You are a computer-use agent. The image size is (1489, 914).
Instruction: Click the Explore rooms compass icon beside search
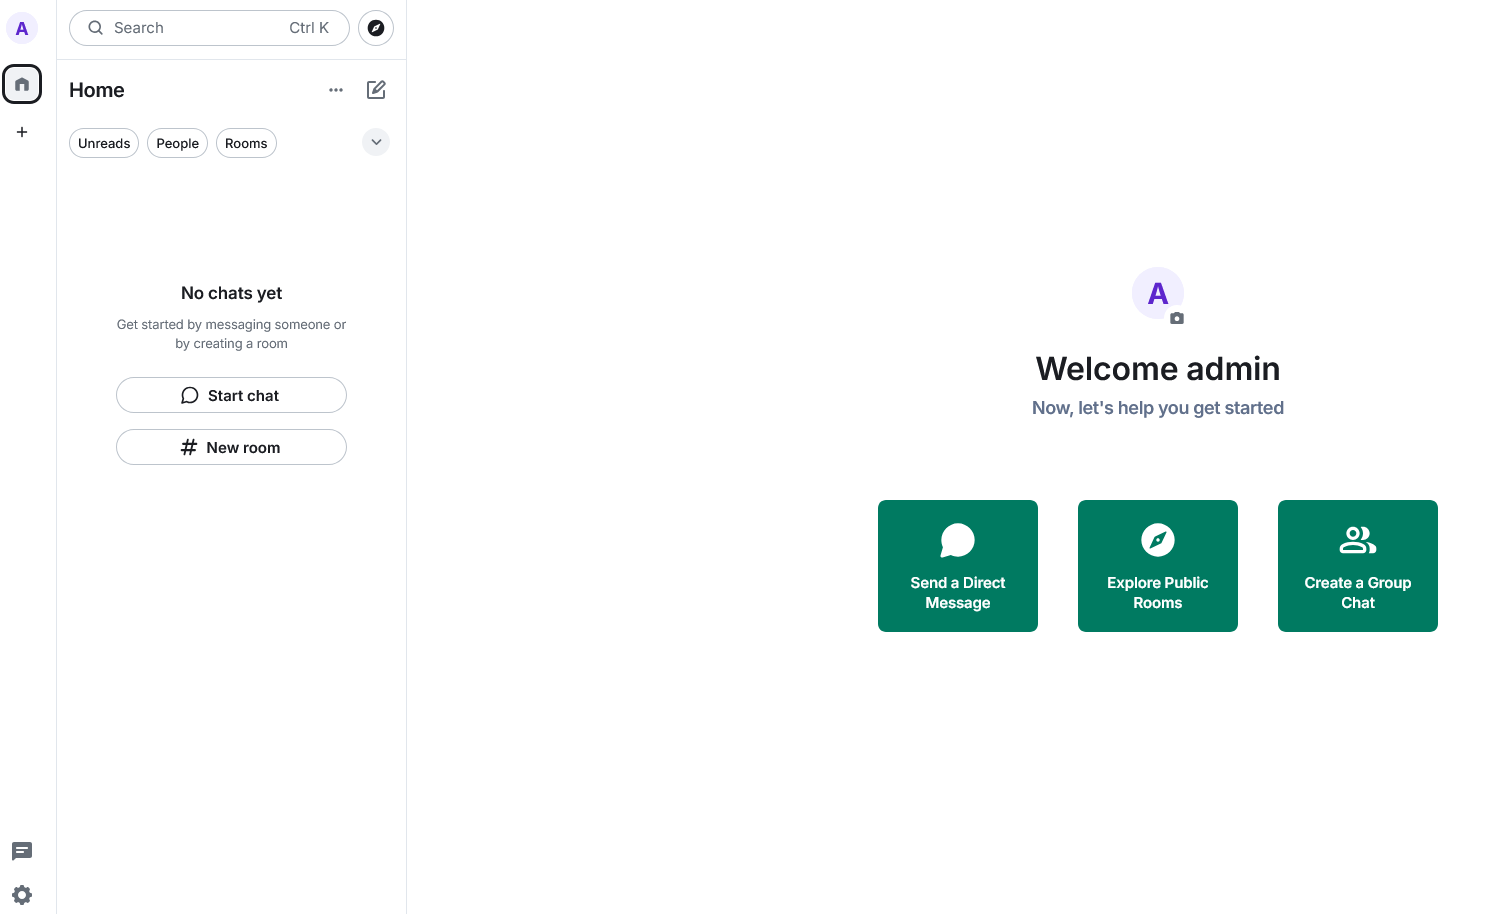[x=376, y=28]
